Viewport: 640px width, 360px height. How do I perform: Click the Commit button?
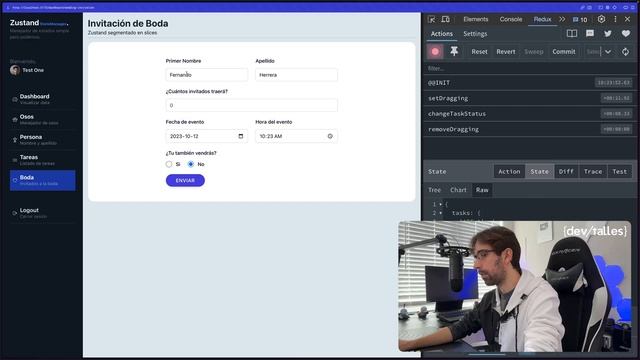click(x=564, y=52)
